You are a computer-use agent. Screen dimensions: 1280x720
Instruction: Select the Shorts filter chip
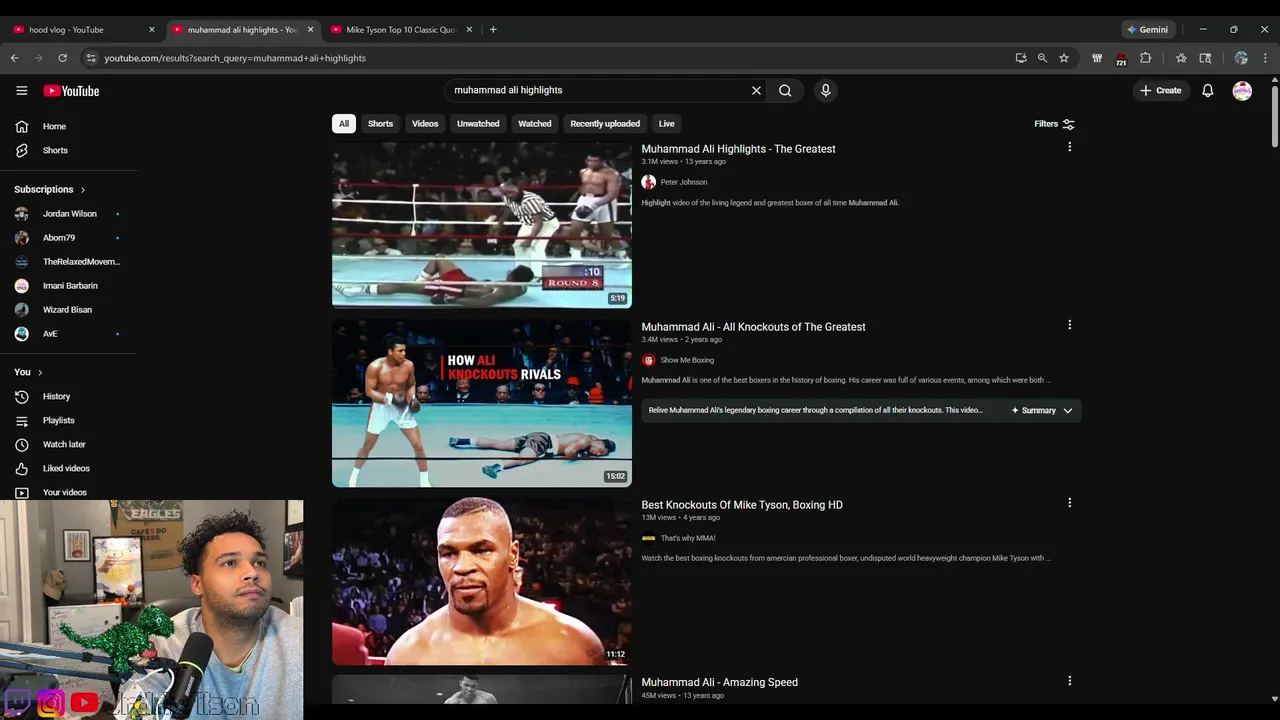tap(380, 124)
